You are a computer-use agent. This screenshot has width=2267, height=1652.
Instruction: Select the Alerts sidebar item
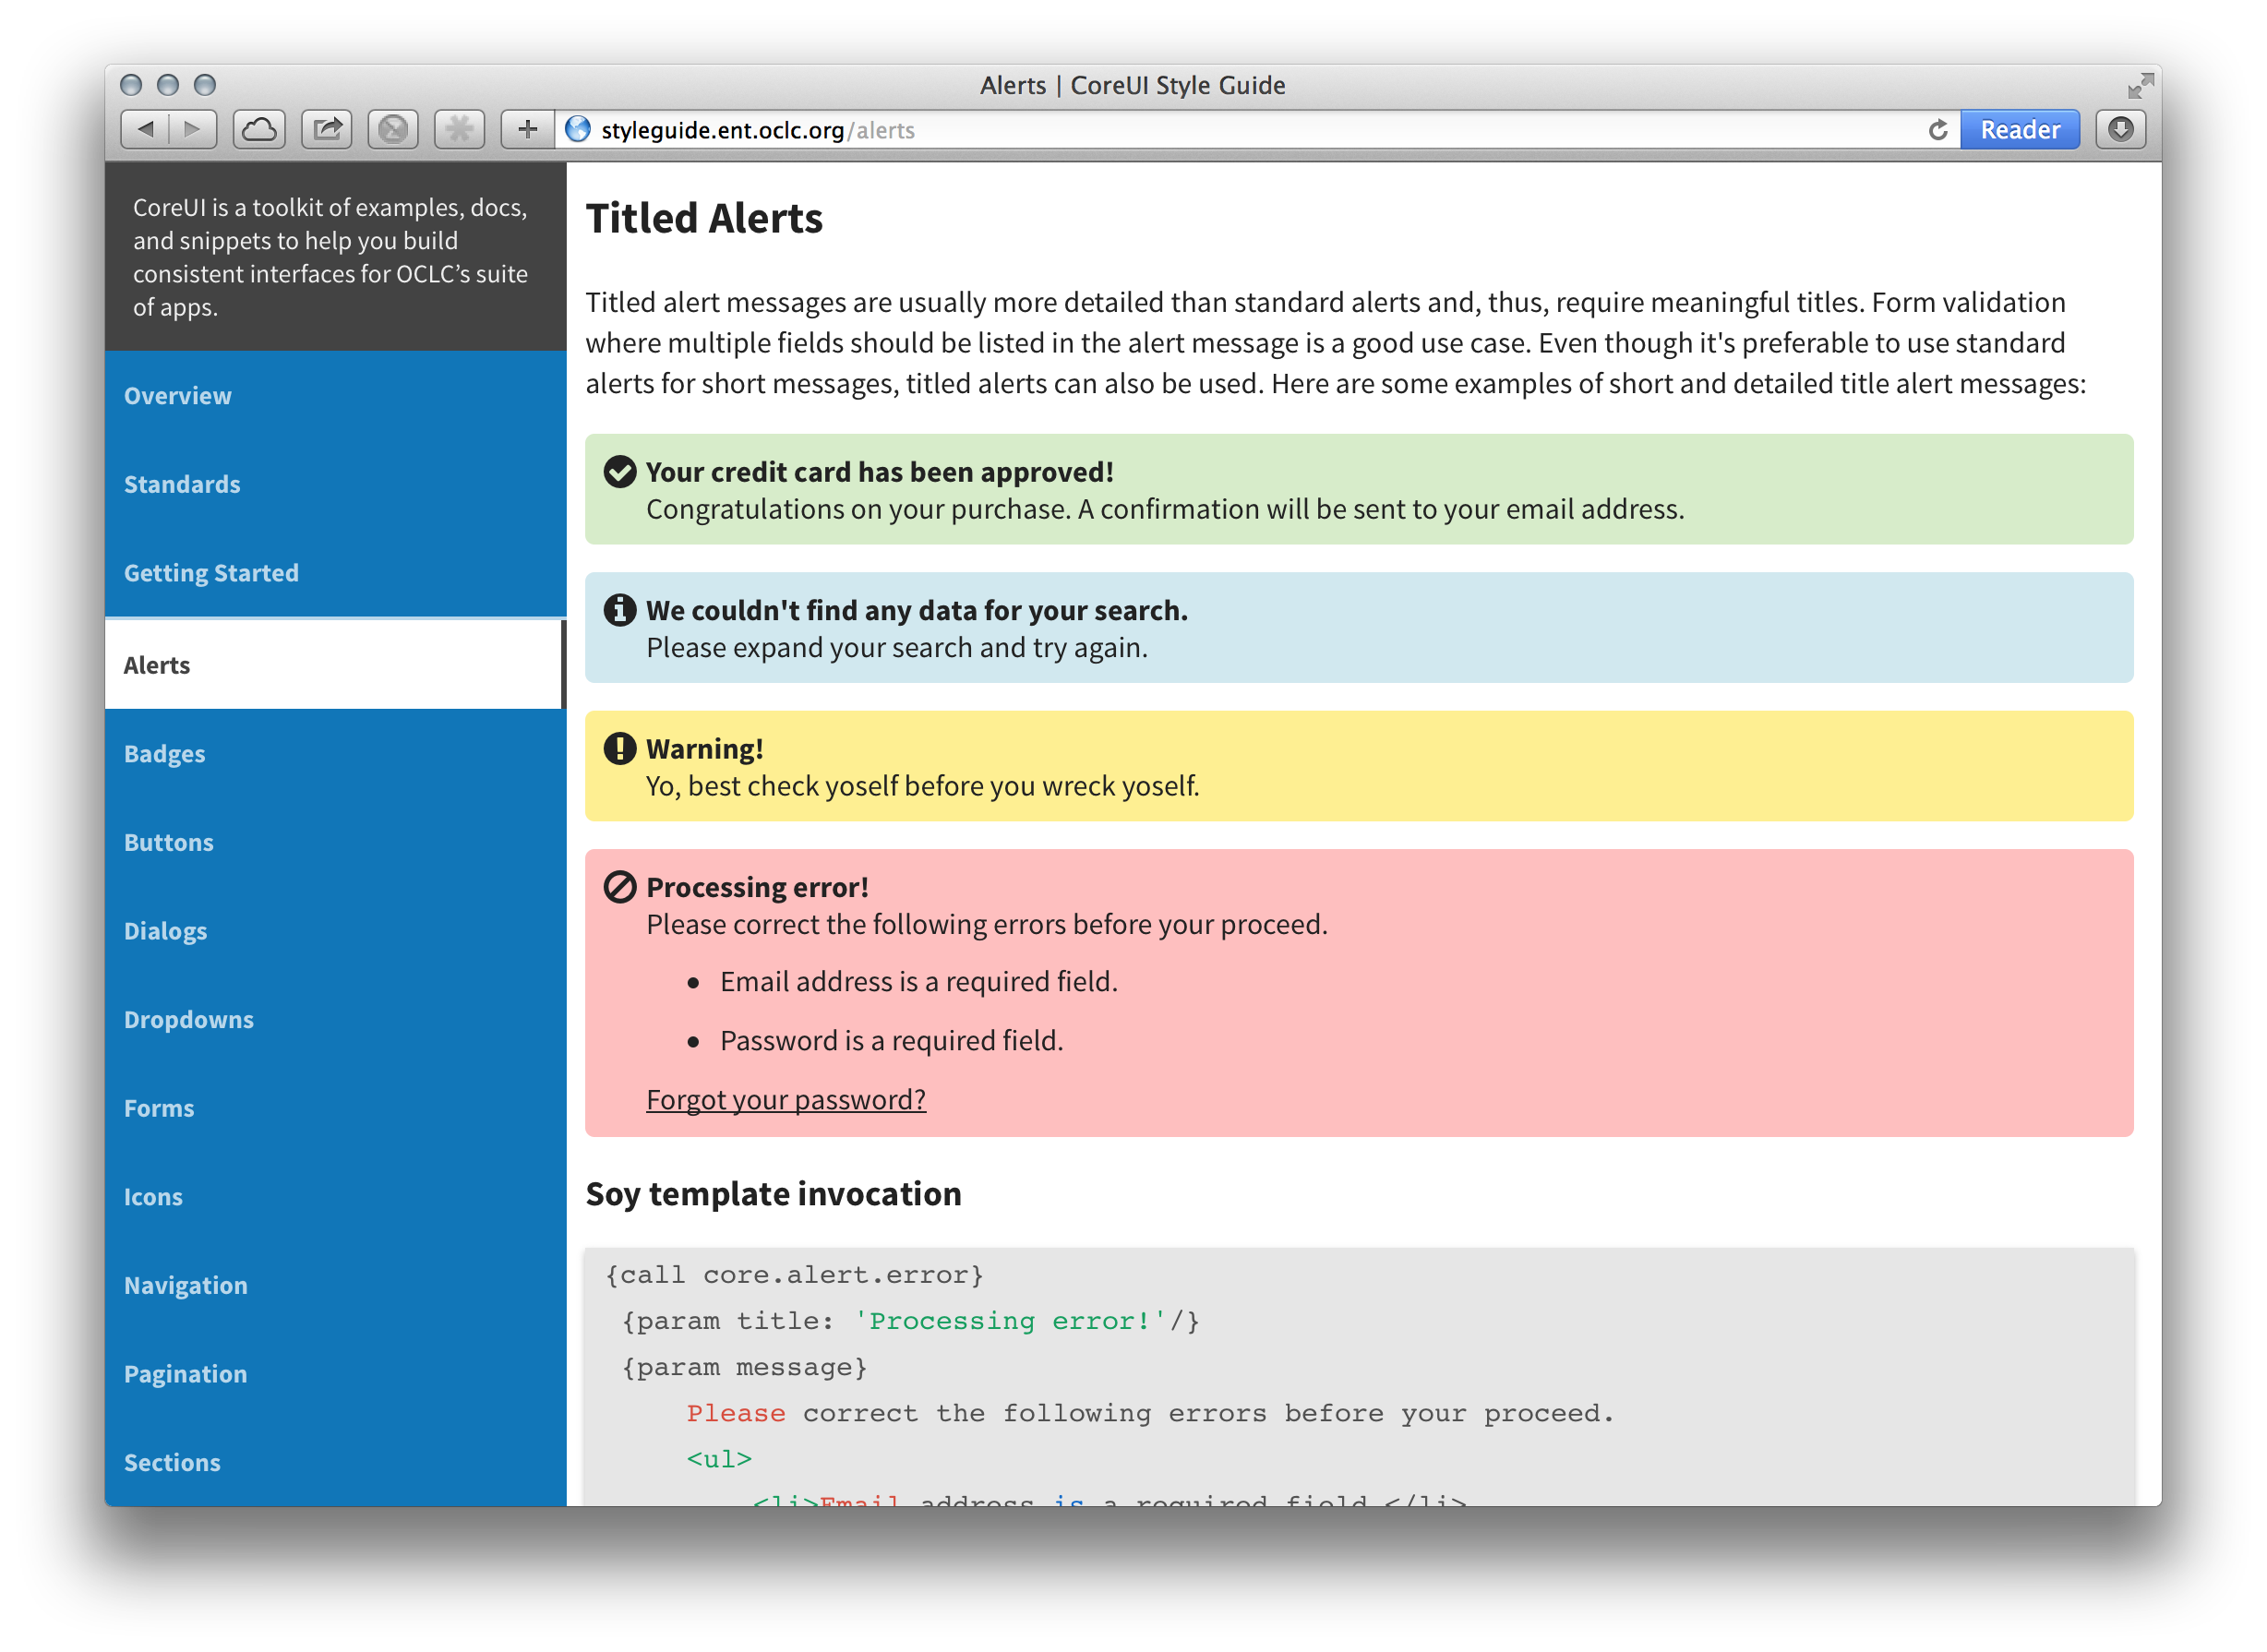(x=336, y=665)
